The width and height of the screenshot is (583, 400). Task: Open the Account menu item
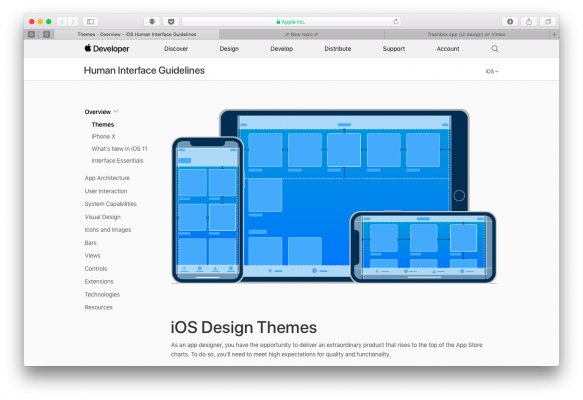tap(448, 49)
